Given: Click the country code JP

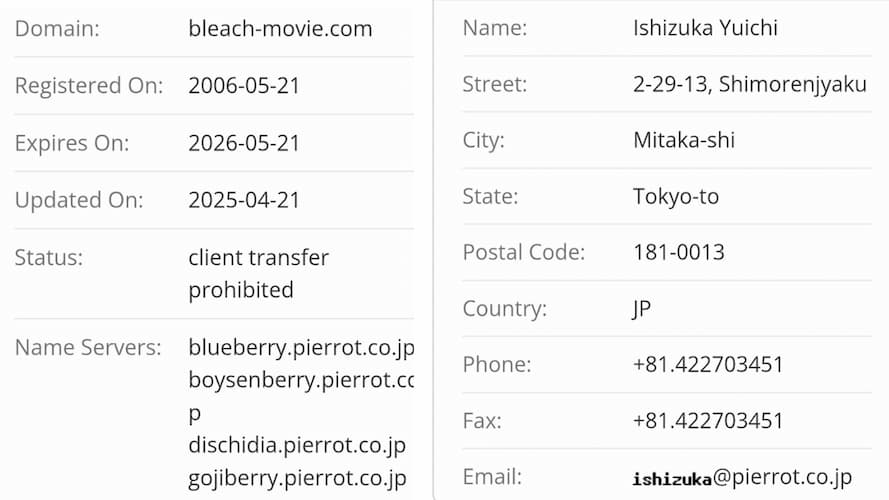Looking at the screenshot, I should pos(642,309).
